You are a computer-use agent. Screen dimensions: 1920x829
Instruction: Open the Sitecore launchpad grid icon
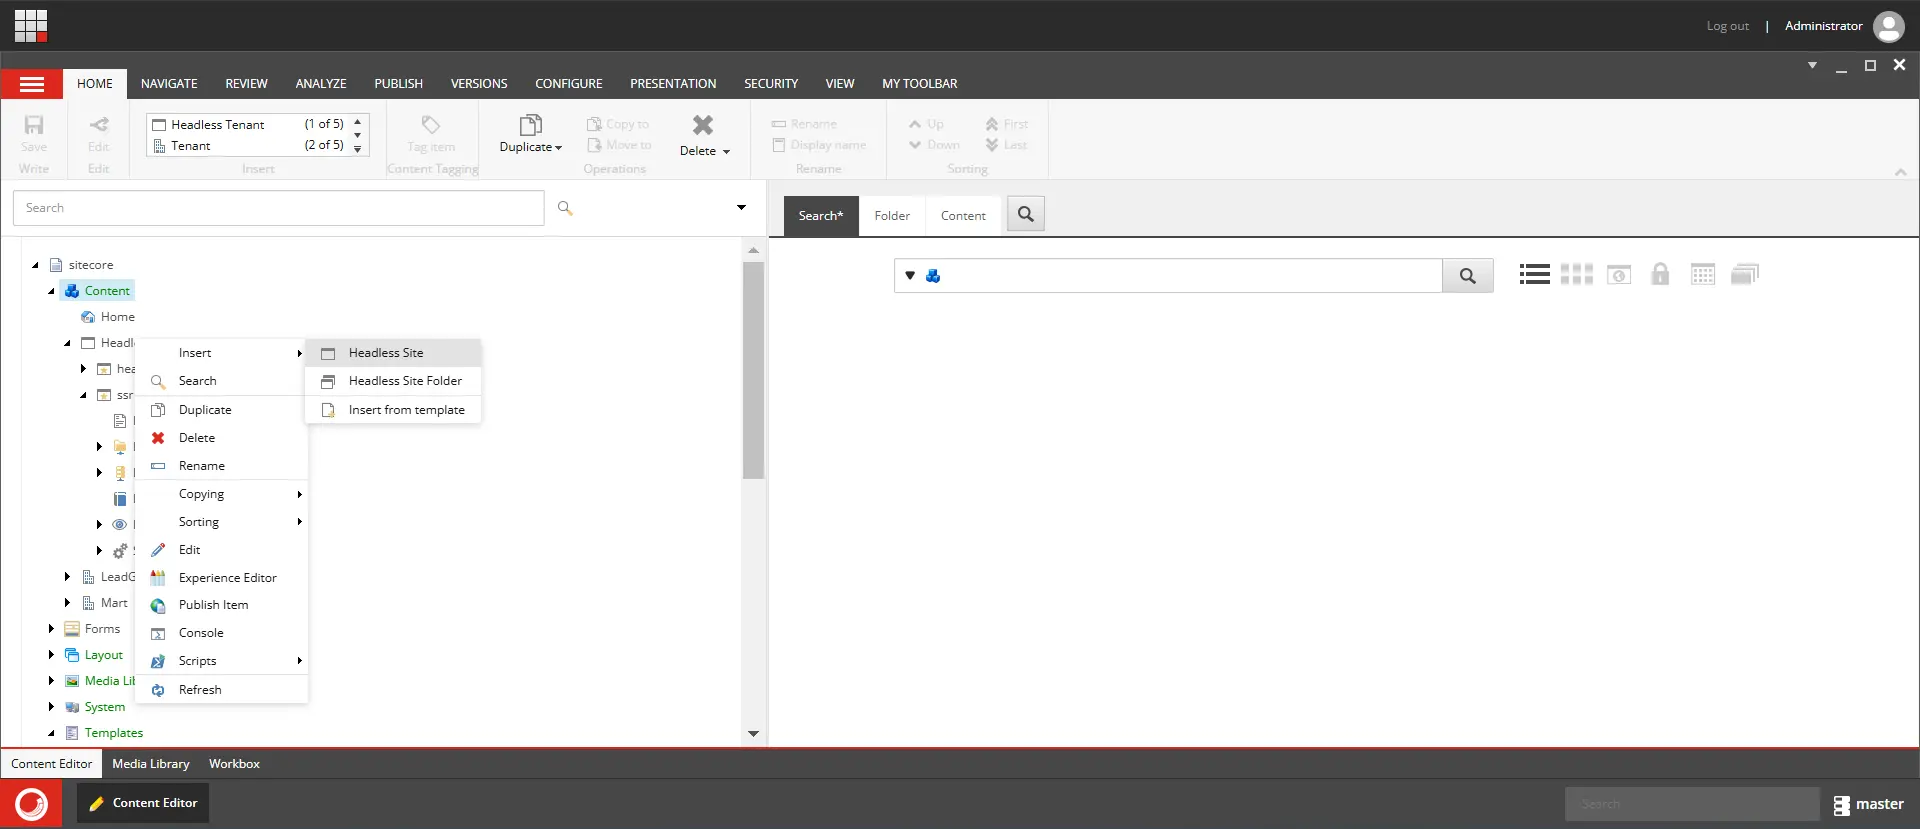[31, 26]
